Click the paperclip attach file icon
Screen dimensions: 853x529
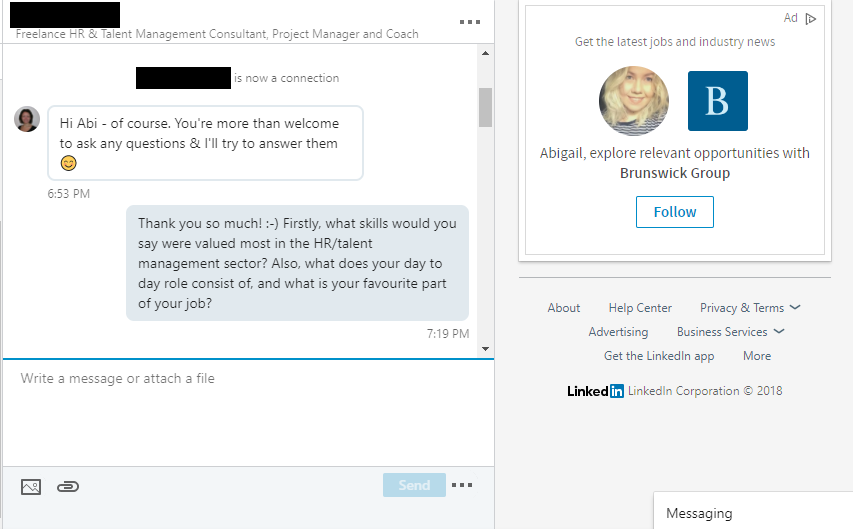coord(68,487)
